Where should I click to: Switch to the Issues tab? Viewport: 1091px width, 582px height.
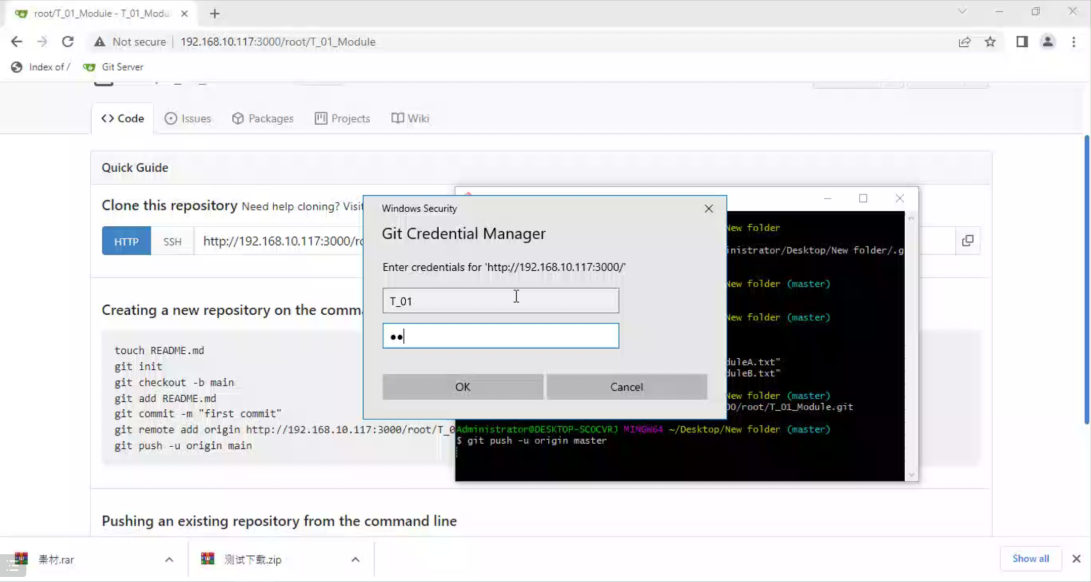187,118
